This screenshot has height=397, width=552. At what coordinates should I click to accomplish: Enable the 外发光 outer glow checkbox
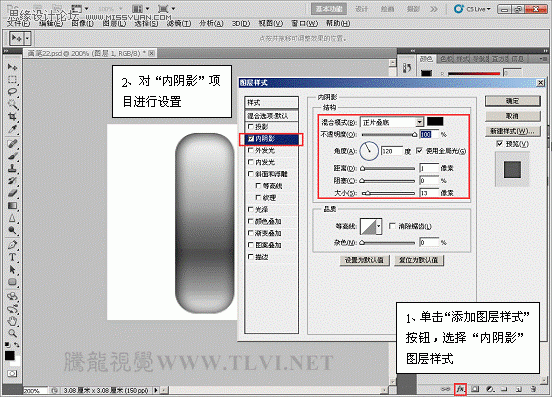coord(251,150)
